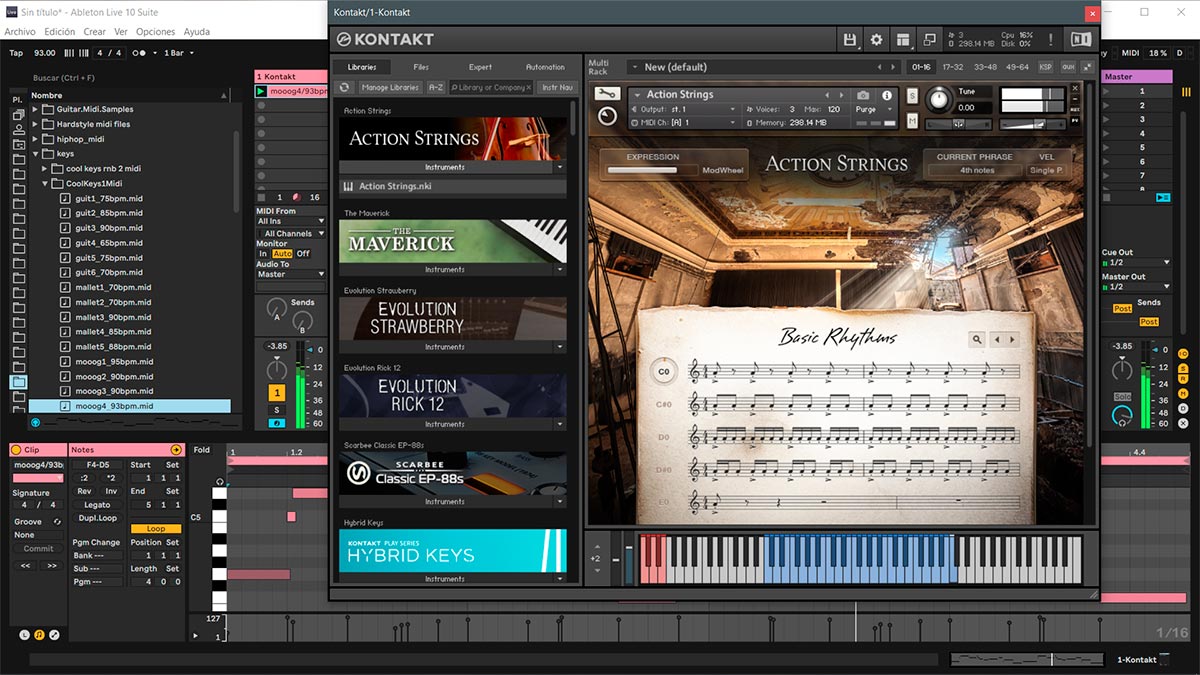
Task: Set Monitor to Auto
Action: tap(282, 254)
